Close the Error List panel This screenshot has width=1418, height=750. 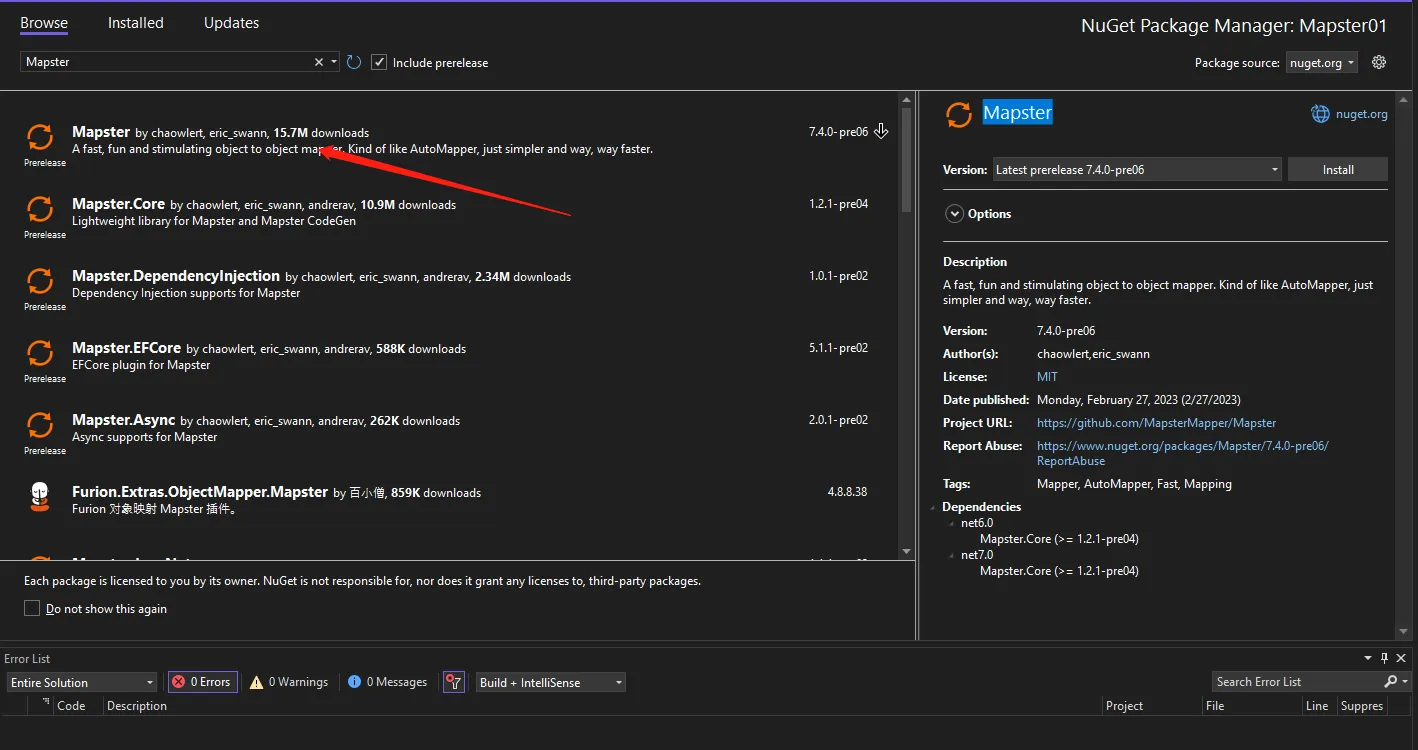(1402, 658)
